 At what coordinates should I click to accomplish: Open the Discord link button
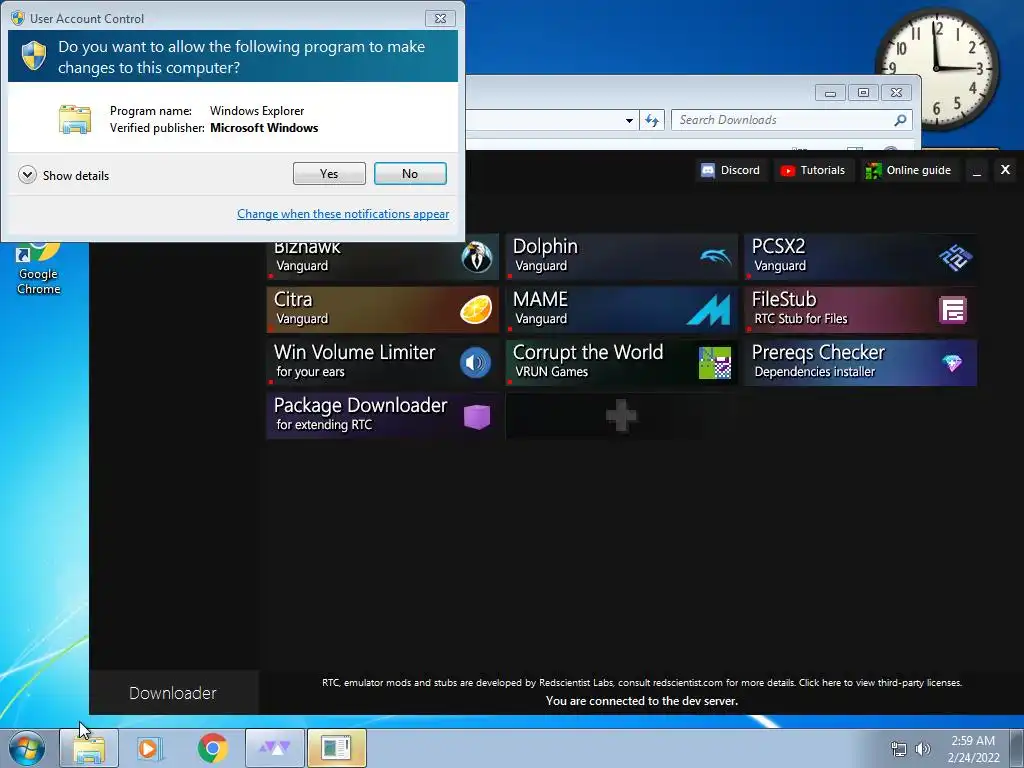pyautogui.click(x=730, y=170)
